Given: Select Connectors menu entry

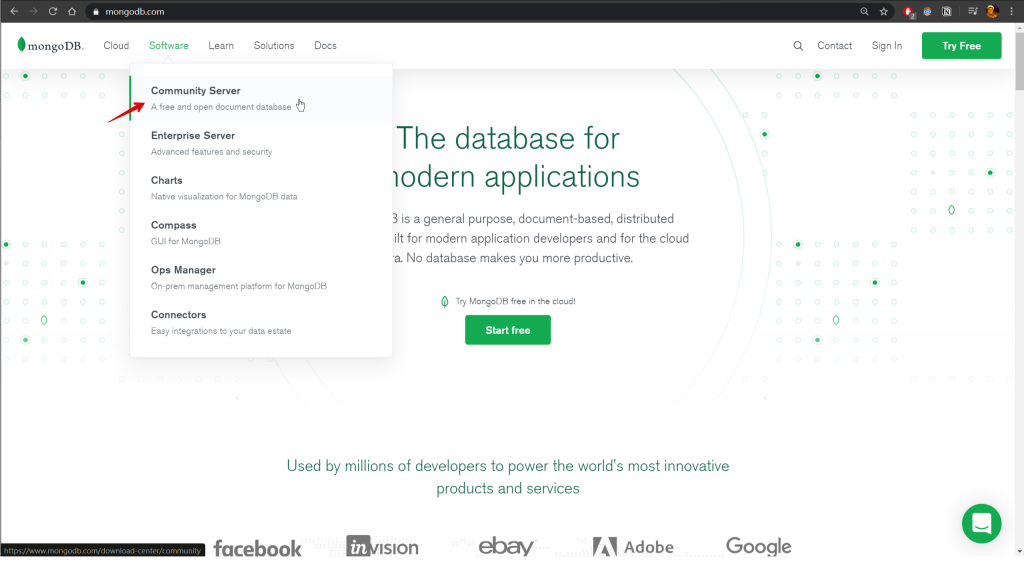Looking at the screenshot, I should click(x=261, y=323).
